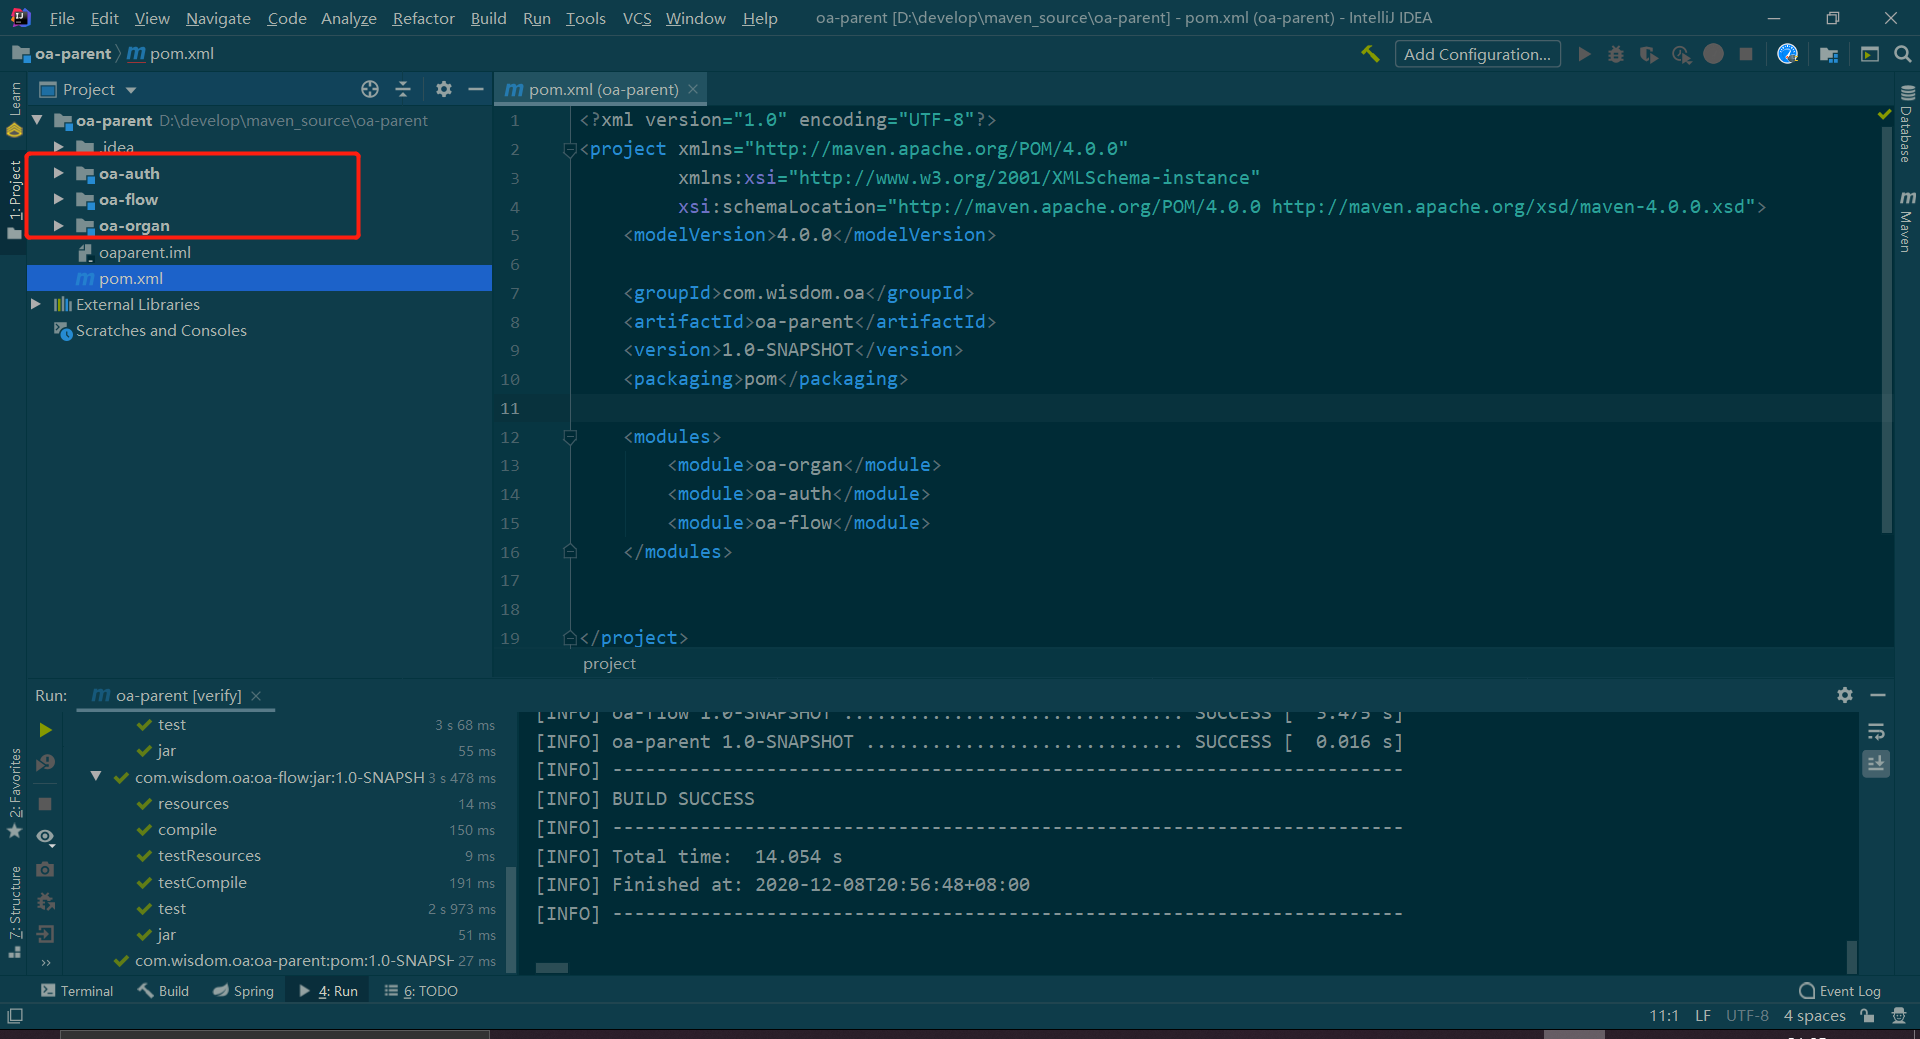Click the exit arrow-into-box icon in Run panel

pos(45,934)
